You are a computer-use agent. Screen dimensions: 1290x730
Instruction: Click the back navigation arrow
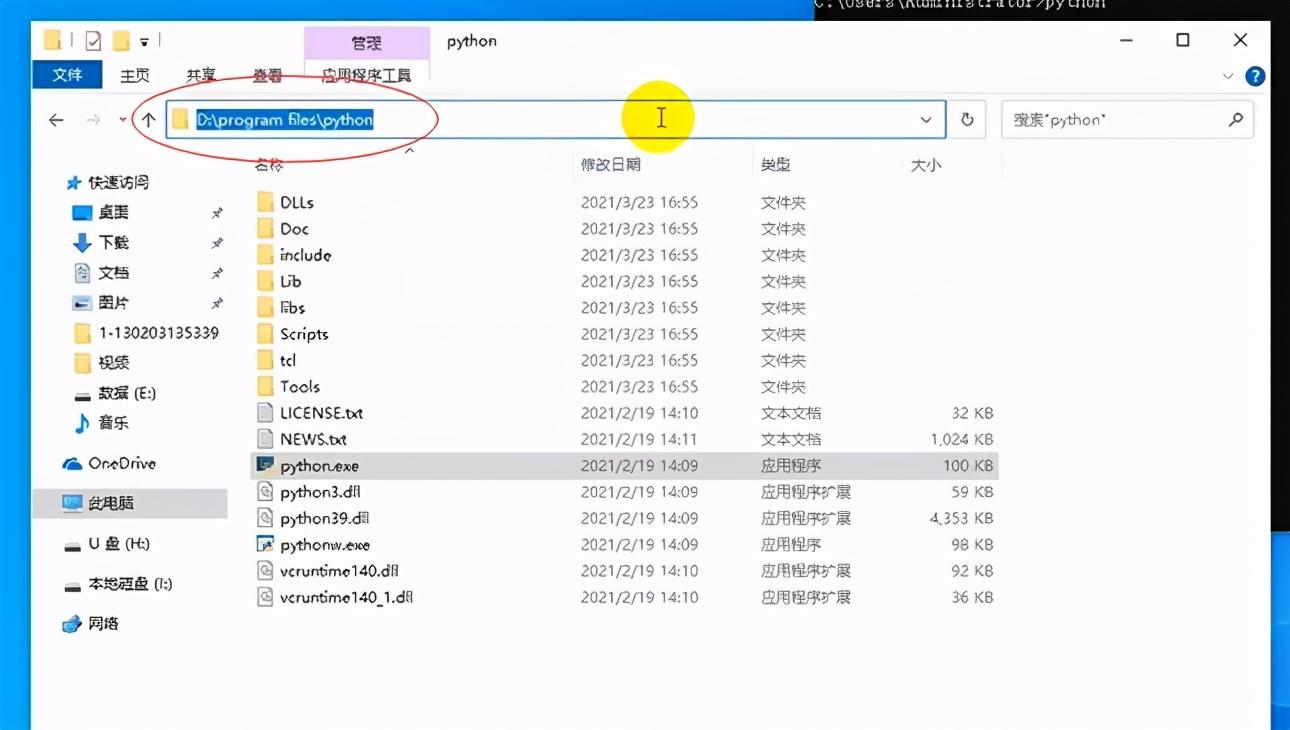(x=56, y=119)
